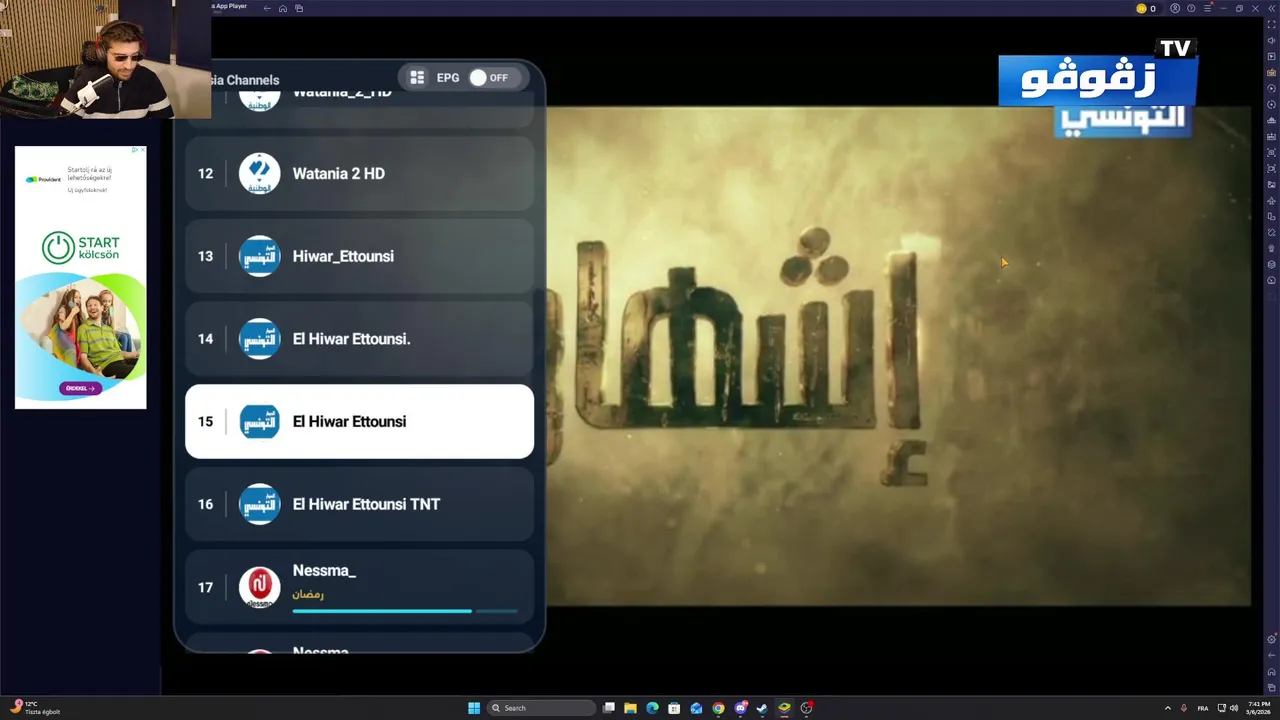The height and width of the screenshot is (720, 1280).
Task: Click the highlighted orange TV side toolbar icon
Action: tap(1271, 72)
